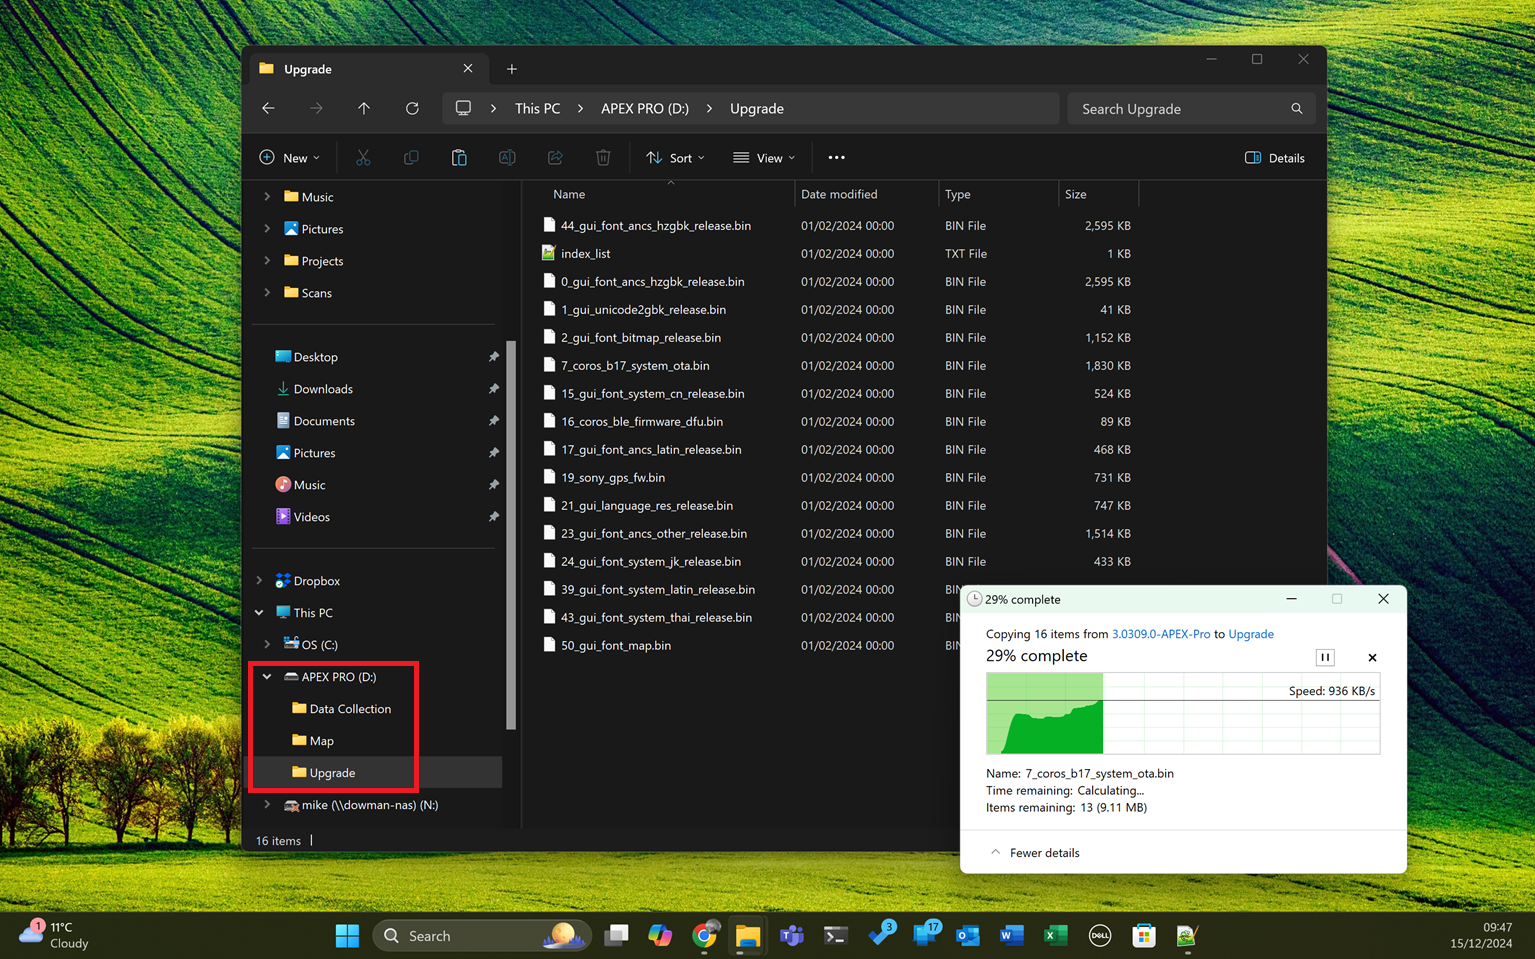Toggle the Details pane

[1274, 158]
